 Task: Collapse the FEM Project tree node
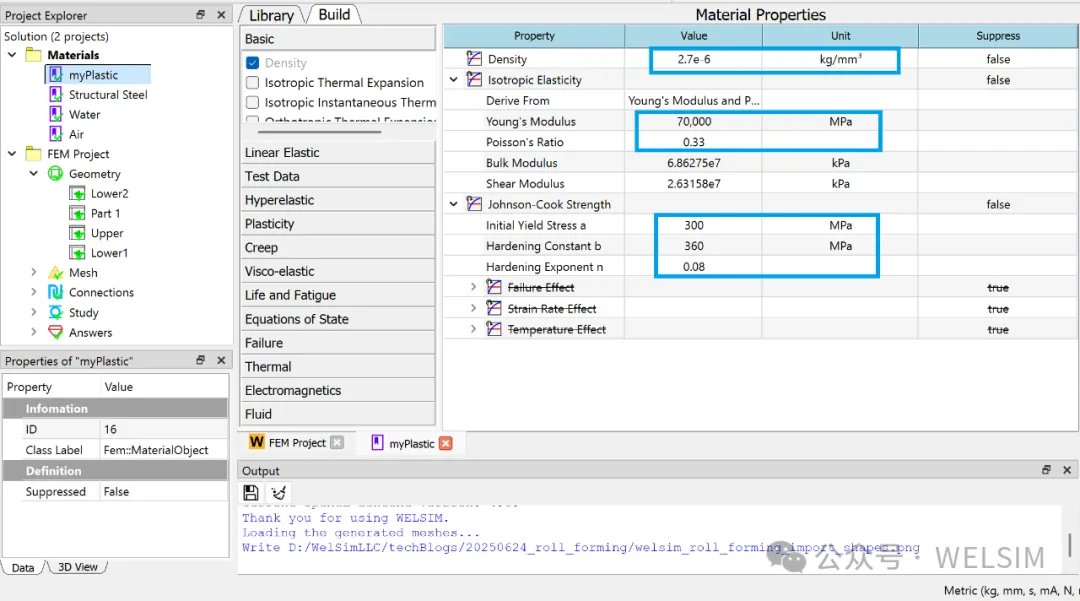[12, 154]
